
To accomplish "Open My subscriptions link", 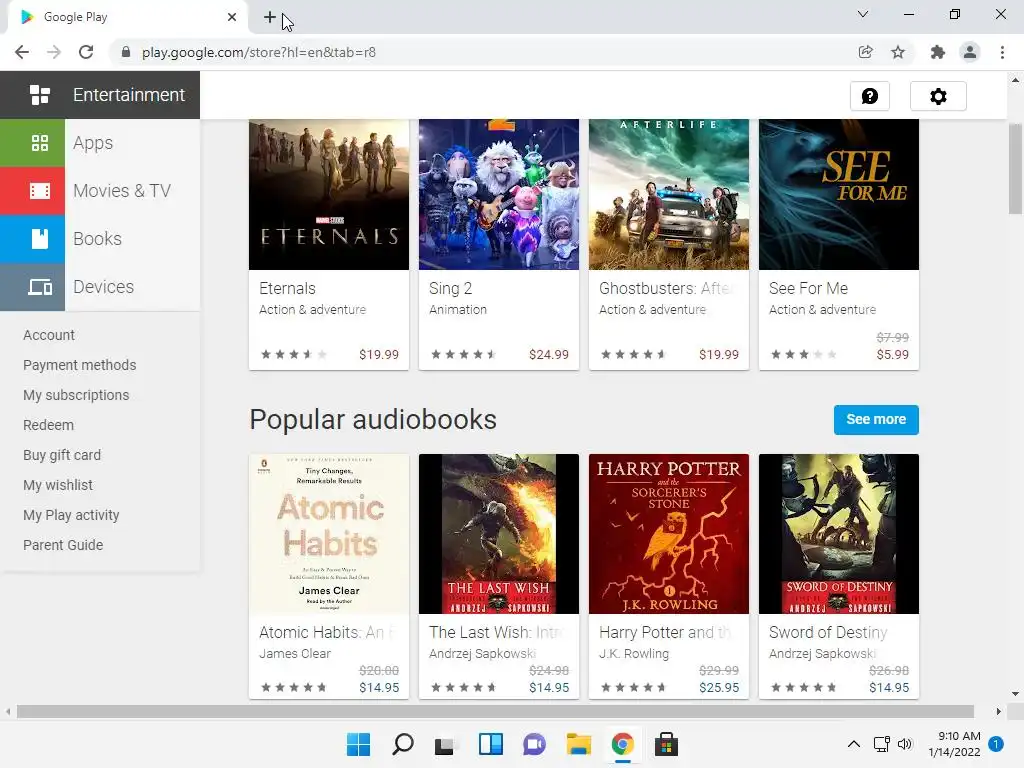I will tap(76, 395).
